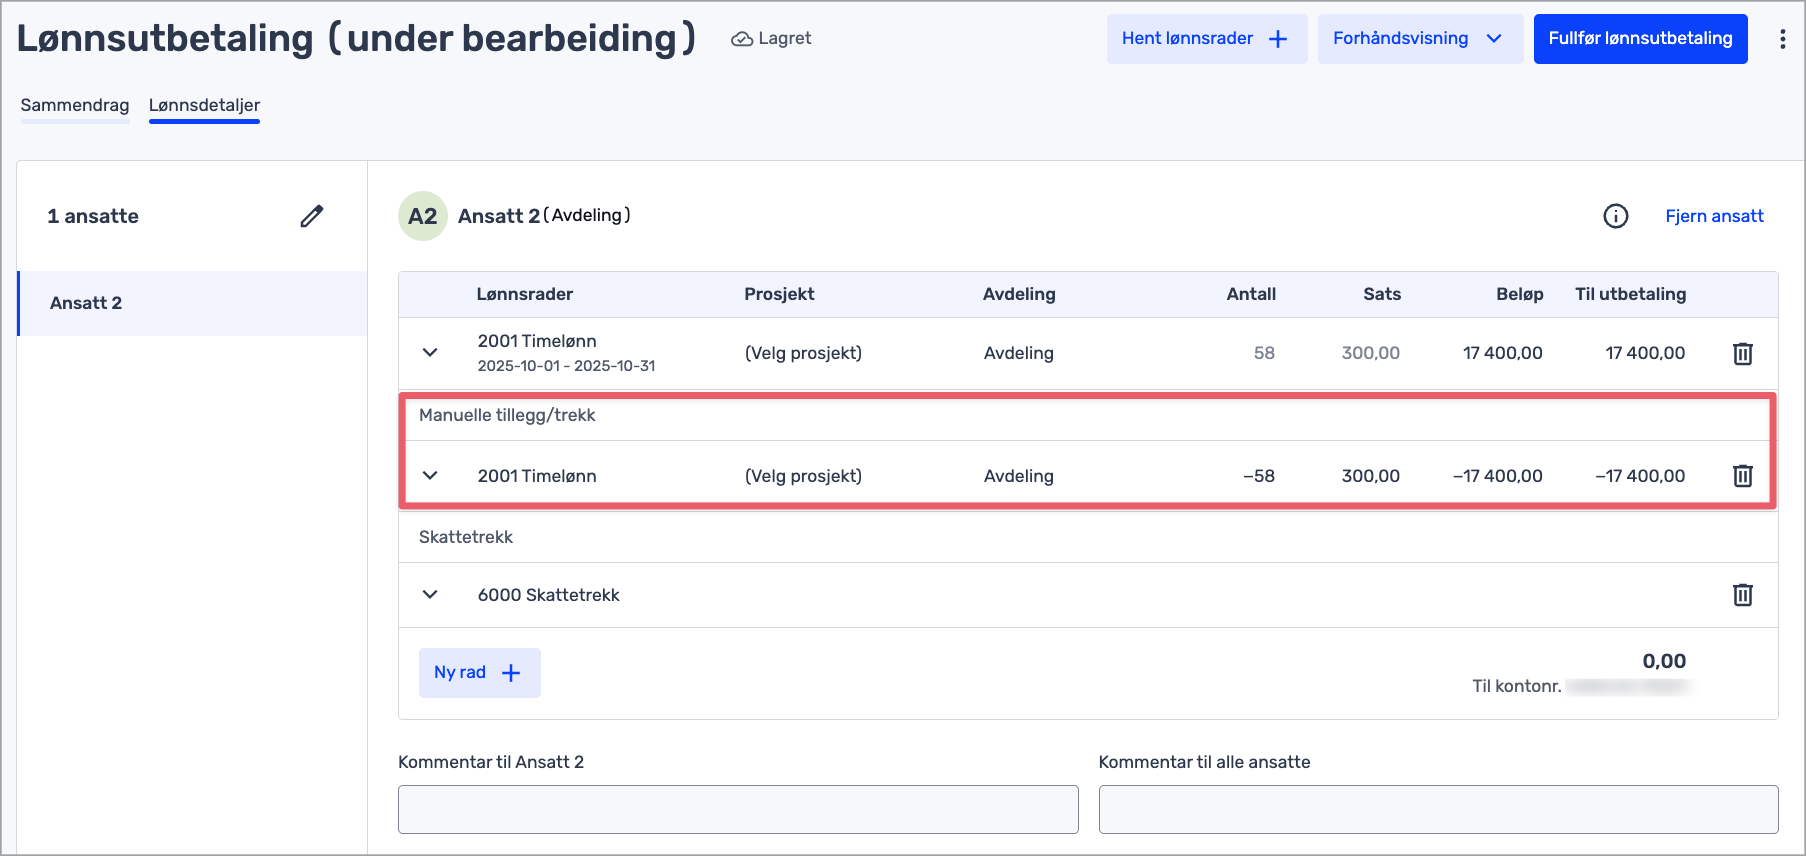Open the info icon beside Fjern ansatt
This screenshot has width=1806, height=856.
(1615, 216)
